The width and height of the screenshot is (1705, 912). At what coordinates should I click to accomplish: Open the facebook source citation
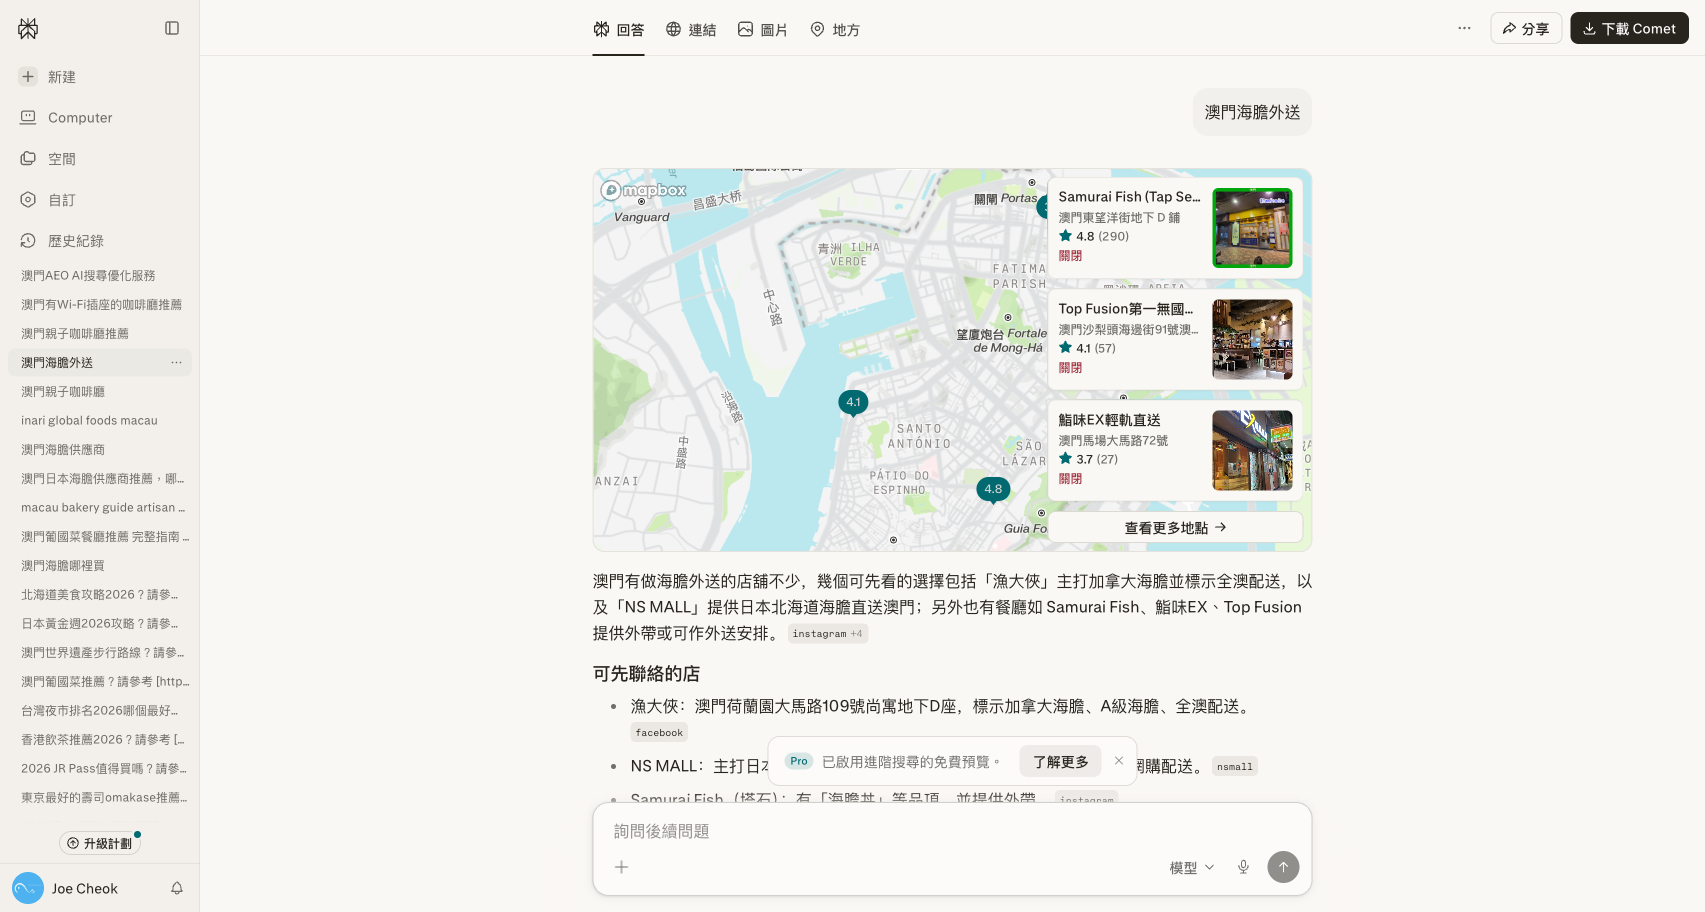[x=659, y=732]
